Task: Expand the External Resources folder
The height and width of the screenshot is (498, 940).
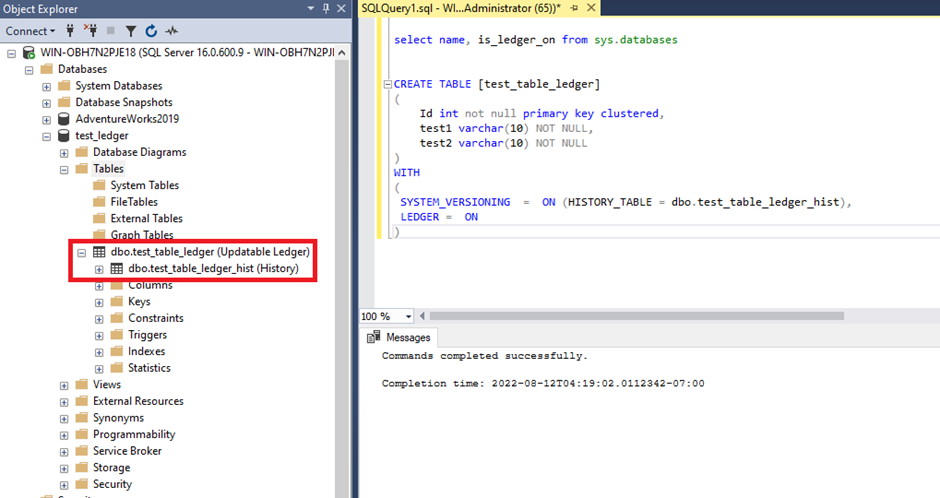Action: [64, 402]
